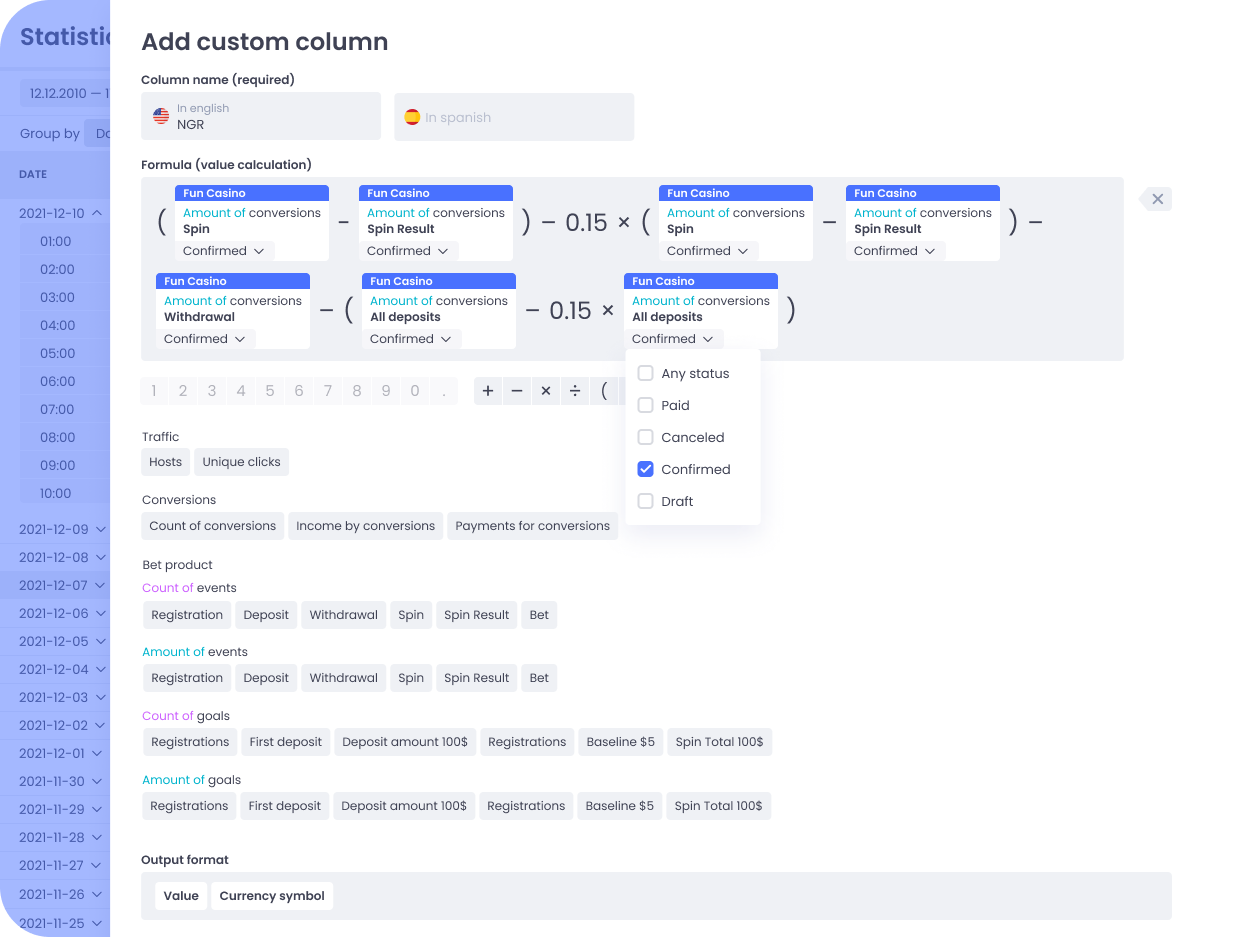Click the In spanish name field
The height and width of the screenshot is (937, 1240).
point(514,117)
